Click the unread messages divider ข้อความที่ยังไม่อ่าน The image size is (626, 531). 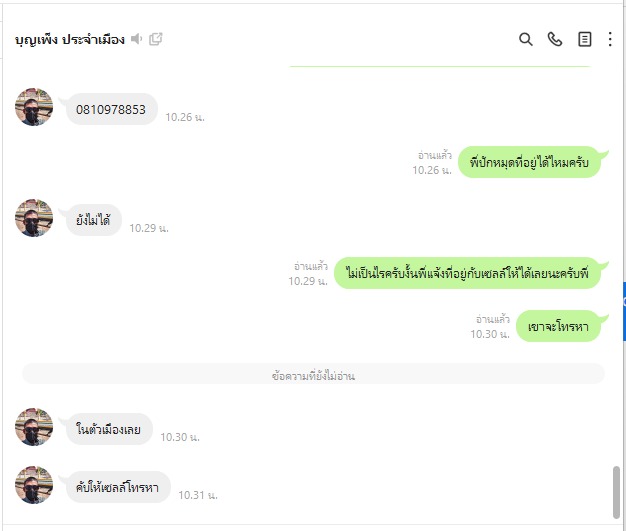[313, 374]
